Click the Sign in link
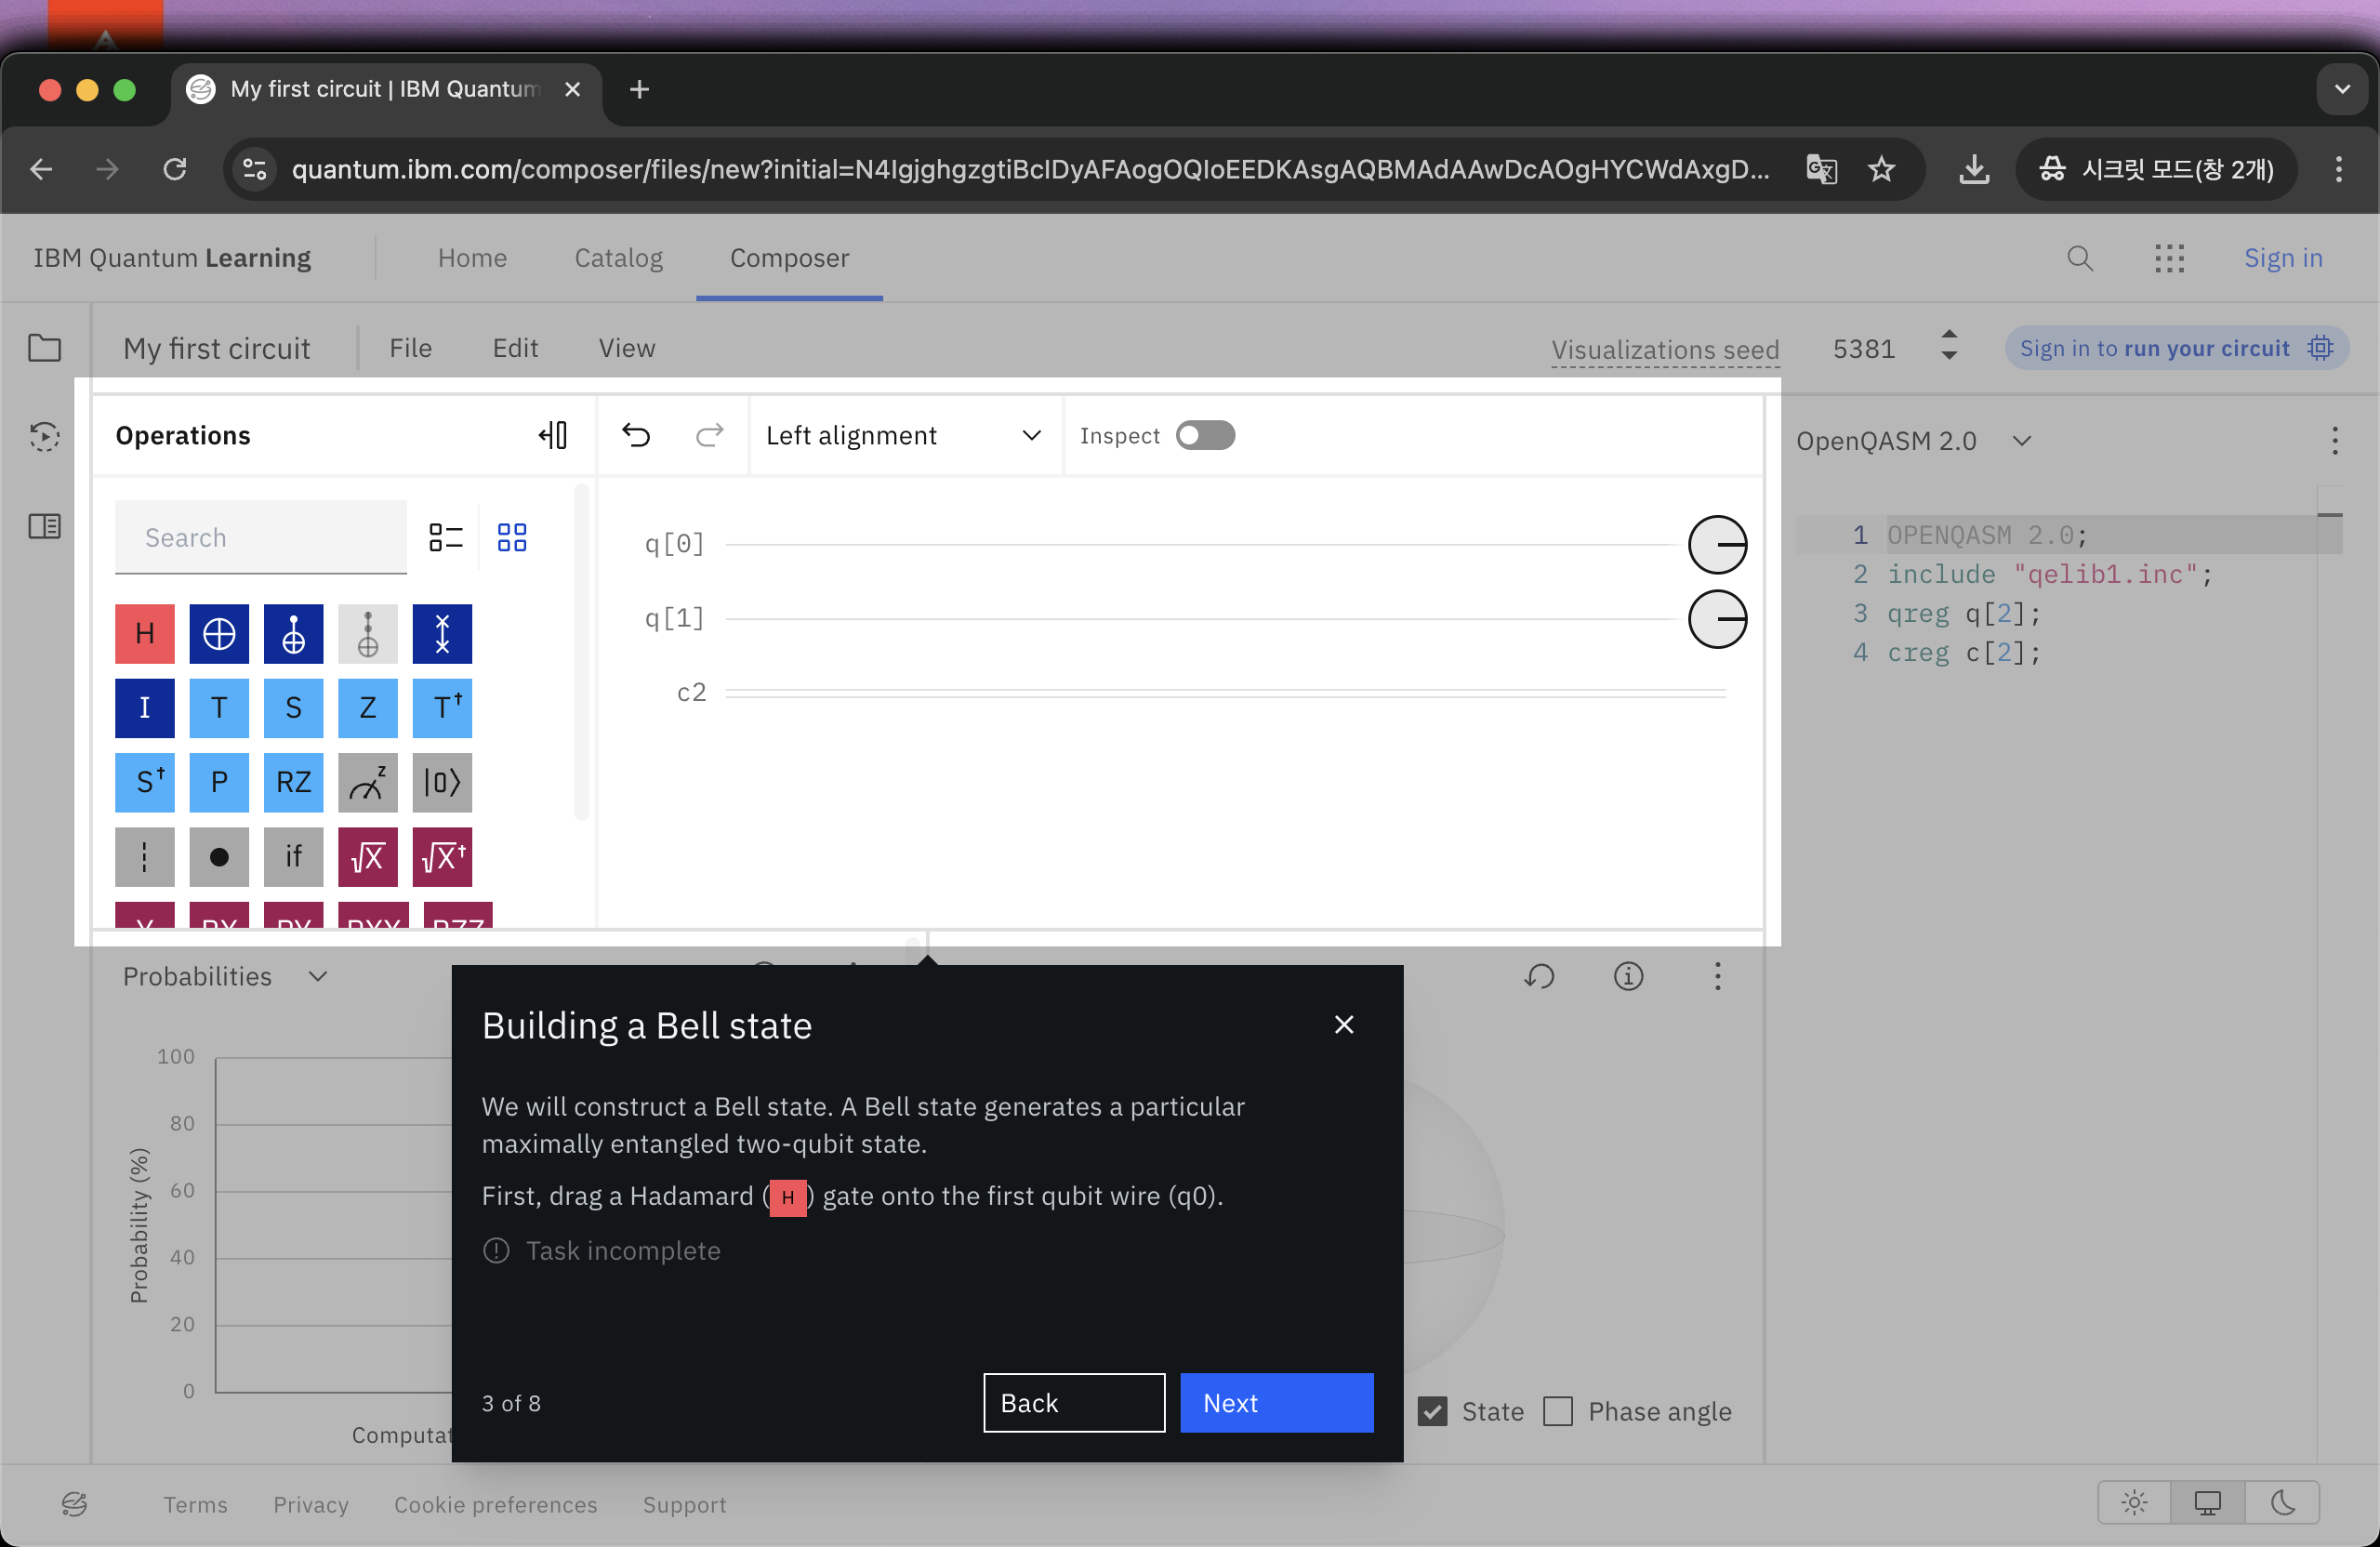Viewport: 2380px width, 1547px height. click(x=2283, y=258)
